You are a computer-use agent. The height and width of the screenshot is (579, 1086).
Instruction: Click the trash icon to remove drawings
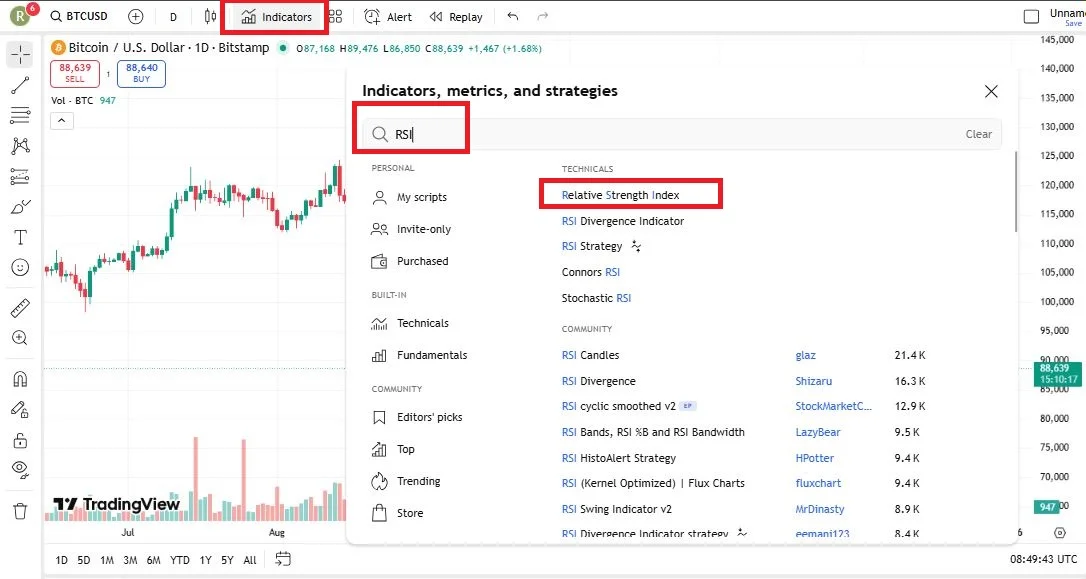pyautogui.click(x=20, y=511)
